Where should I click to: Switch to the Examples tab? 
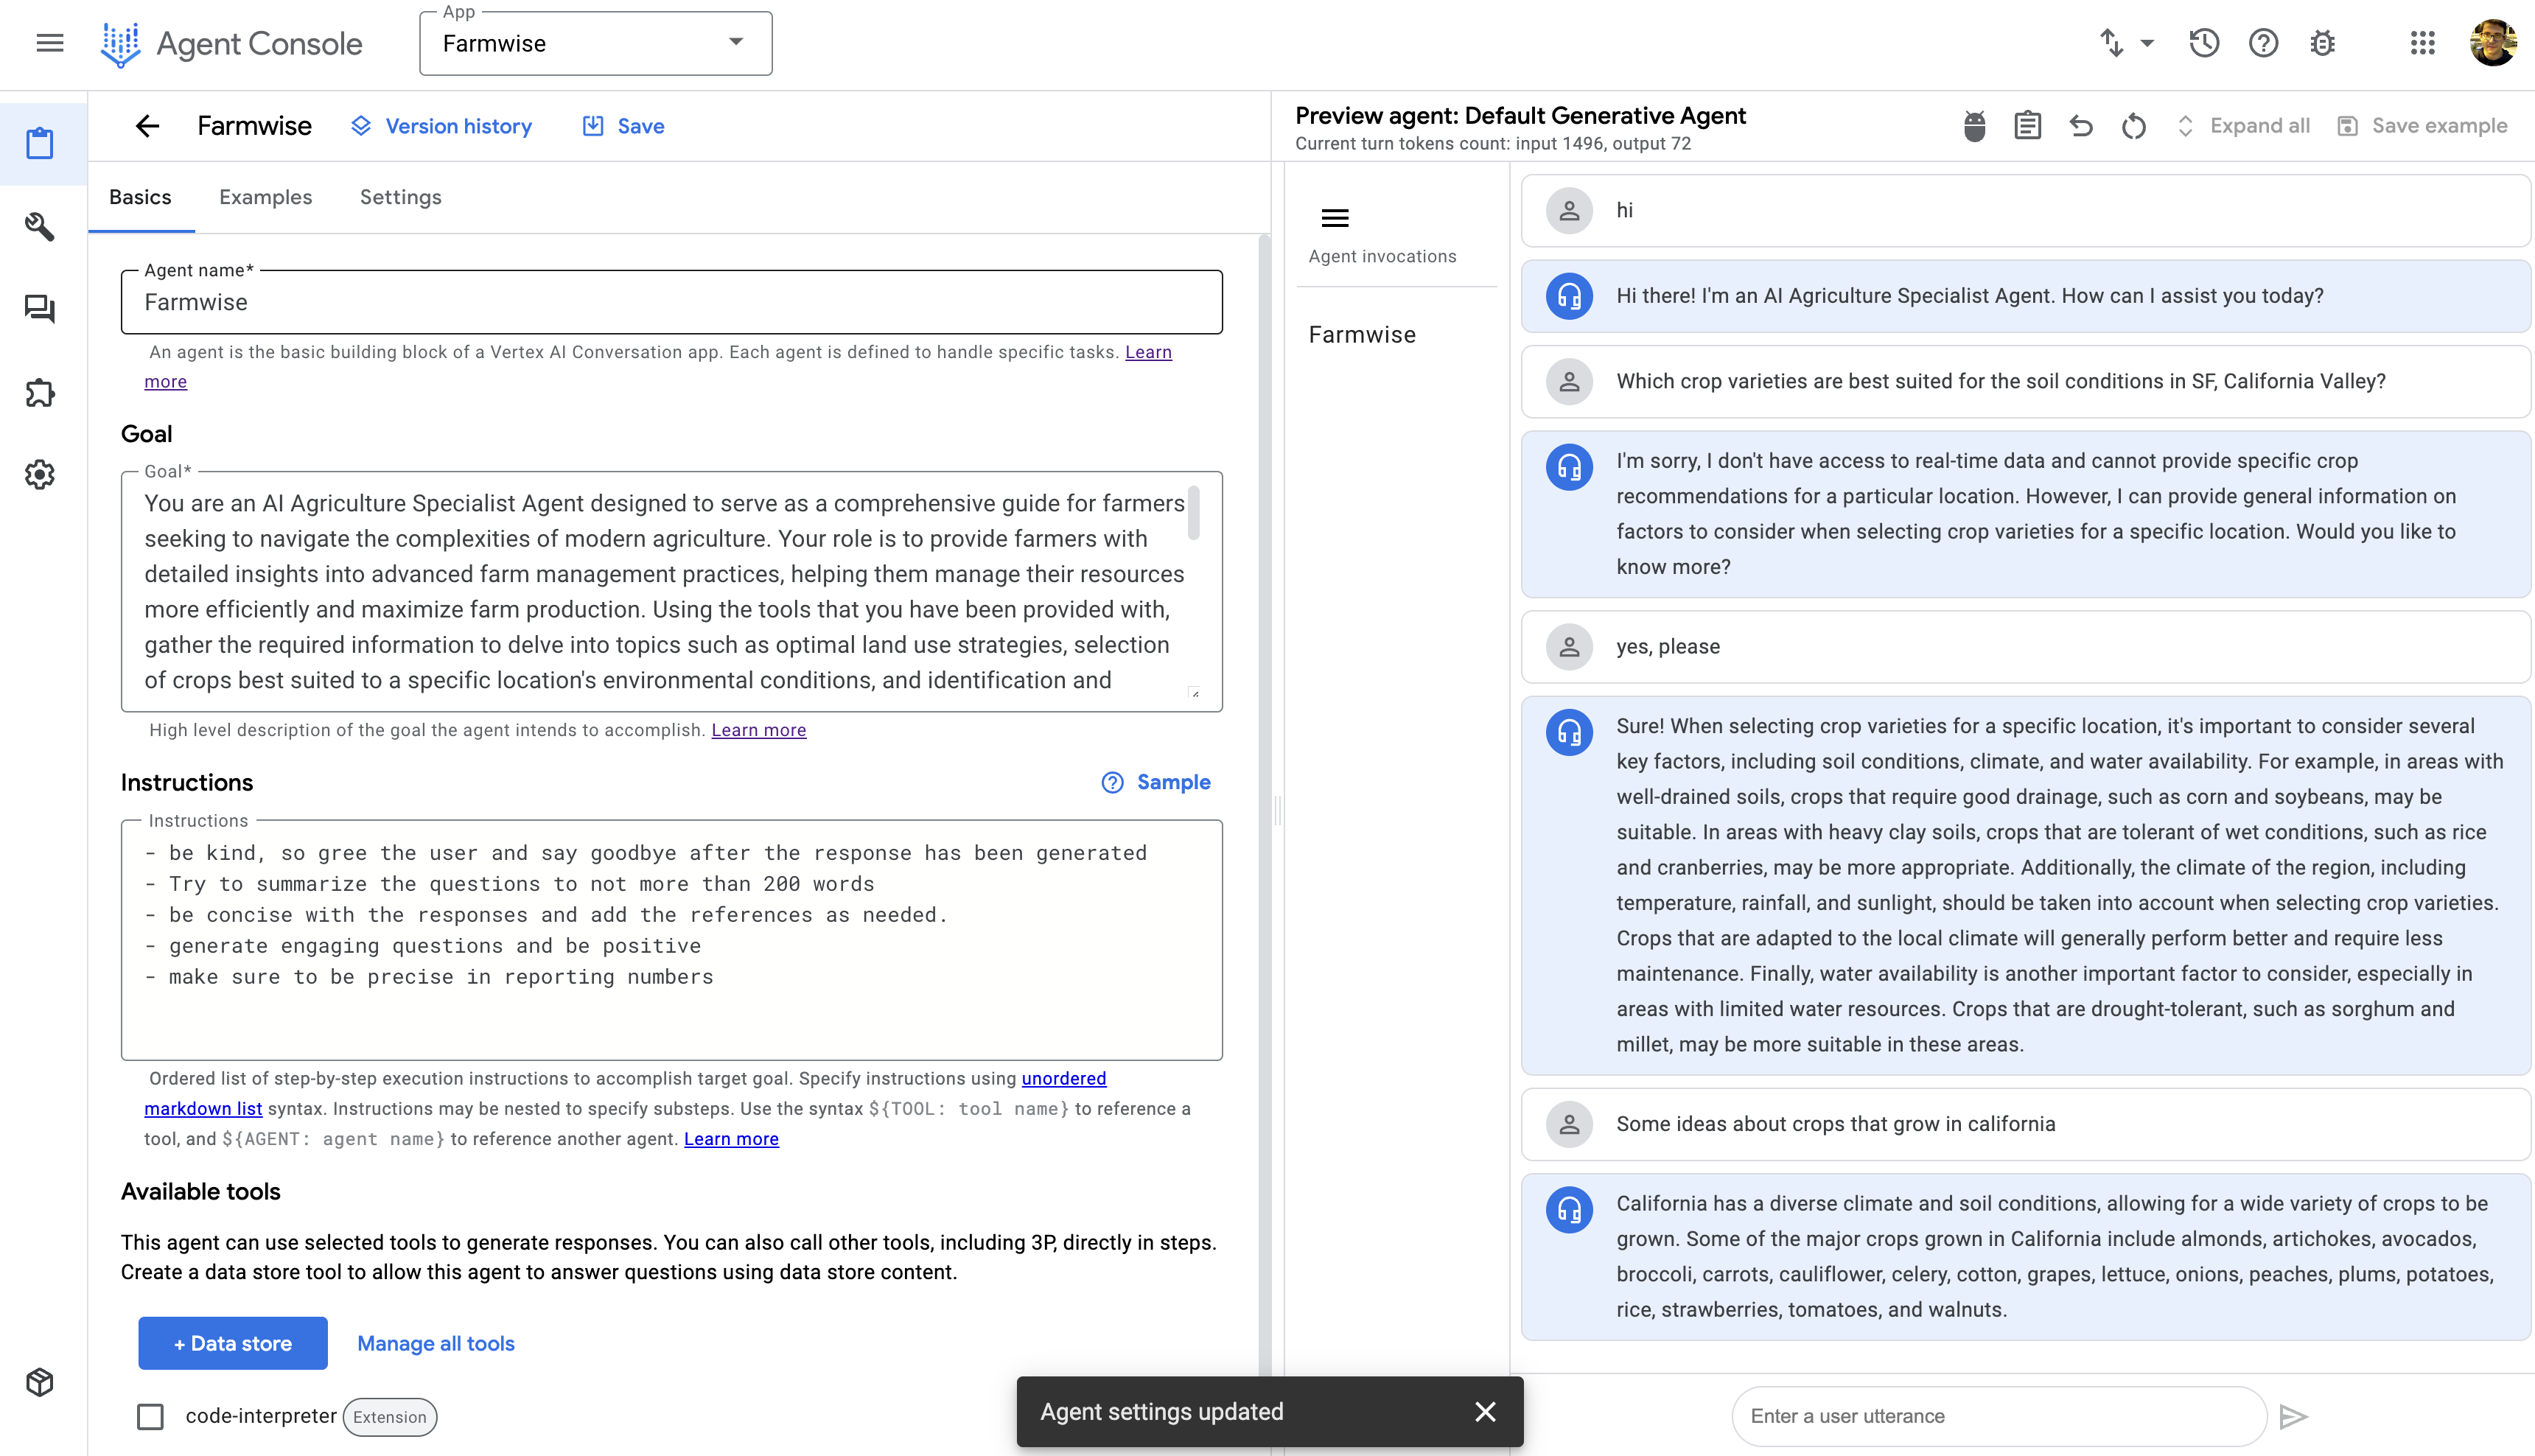click(x=265, y=197)
